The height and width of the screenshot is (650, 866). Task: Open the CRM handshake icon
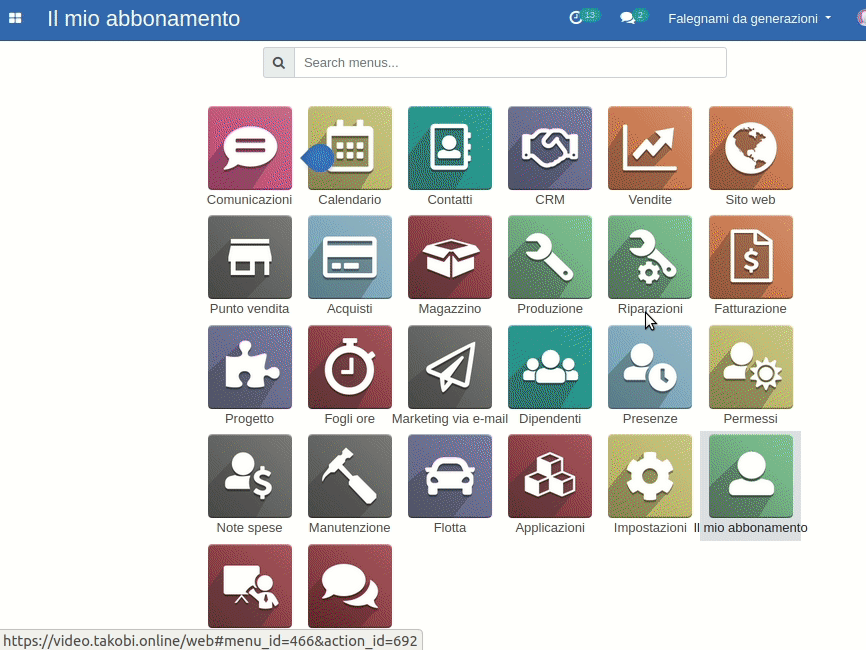pos(550,148)
